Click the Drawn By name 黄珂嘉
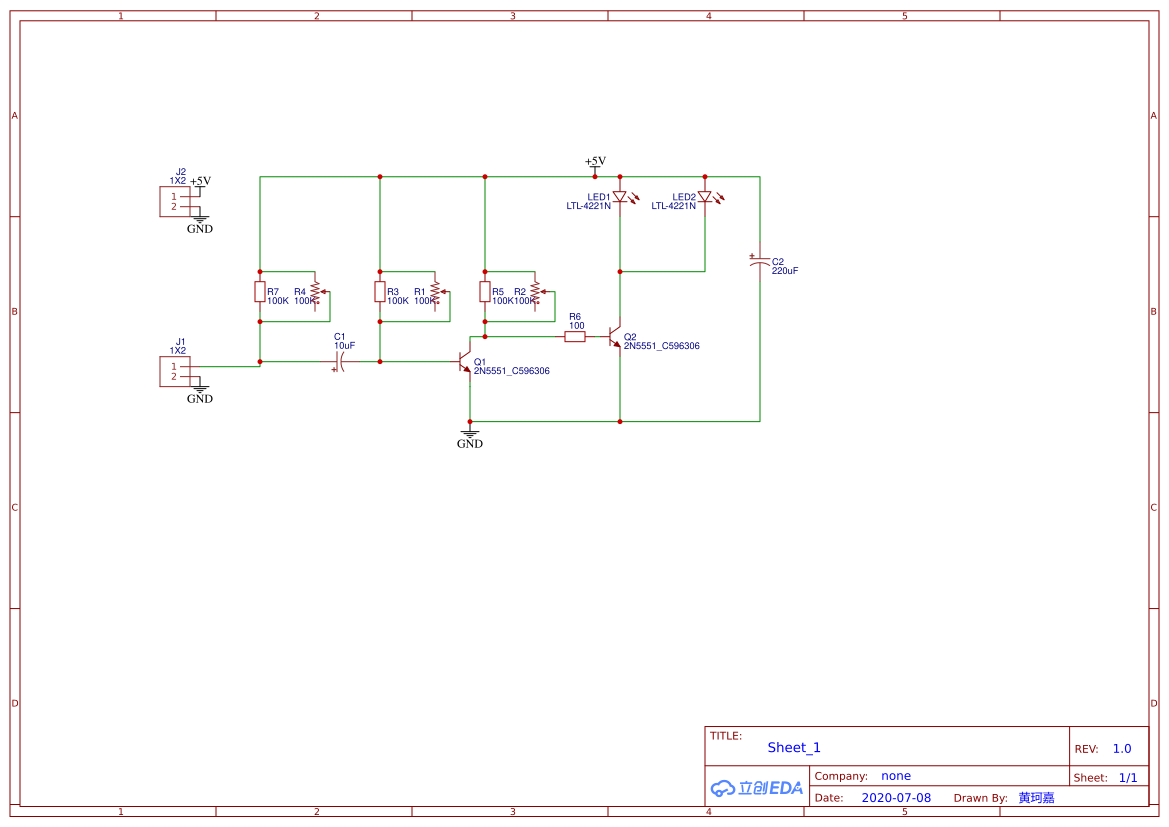This screenshot has width=1169, height=827. click(1036, 798)
